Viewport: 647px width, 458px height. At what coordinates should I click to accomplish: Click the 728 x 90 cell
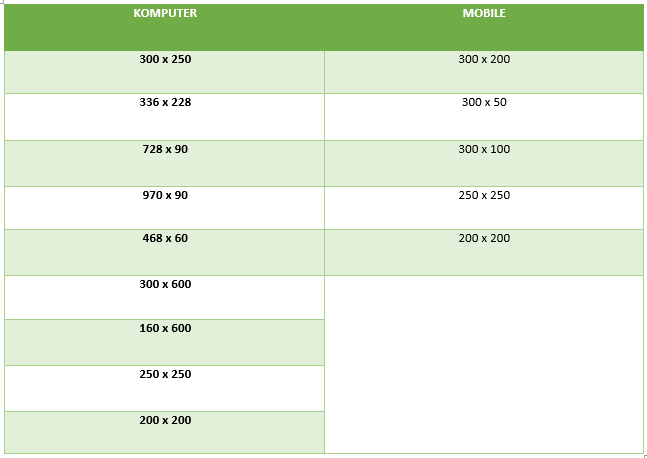(x=165, y=149)
